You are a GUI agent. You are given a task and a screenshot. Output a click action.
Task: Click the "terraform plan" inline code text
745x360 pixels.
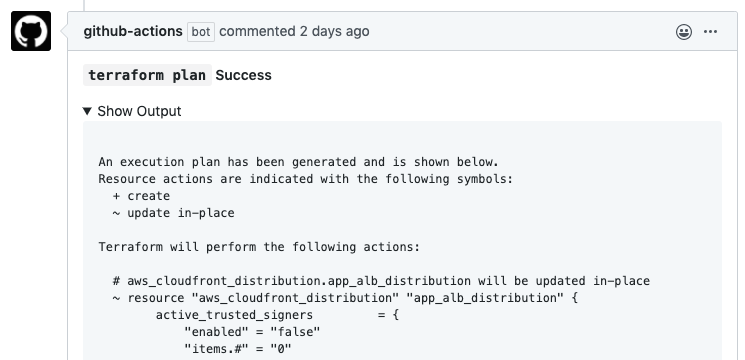(147, 75)
